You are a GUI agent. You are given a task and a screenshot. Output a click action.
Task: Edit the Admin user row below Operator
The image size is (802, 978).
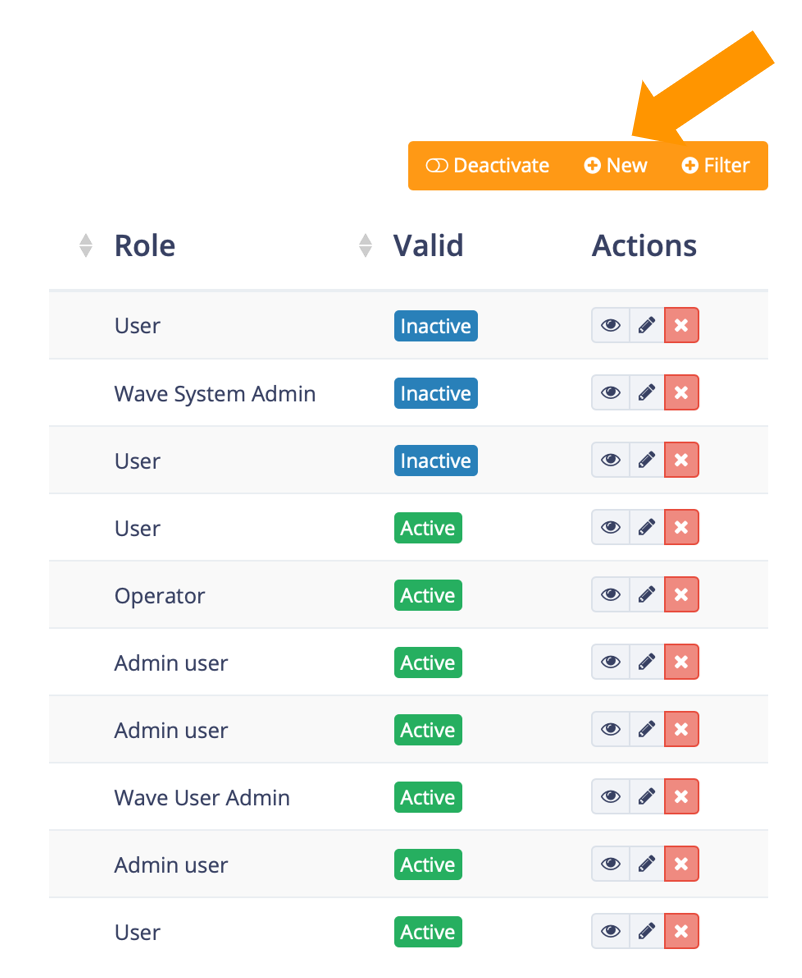pyautogui.click(x=647, y=662)
